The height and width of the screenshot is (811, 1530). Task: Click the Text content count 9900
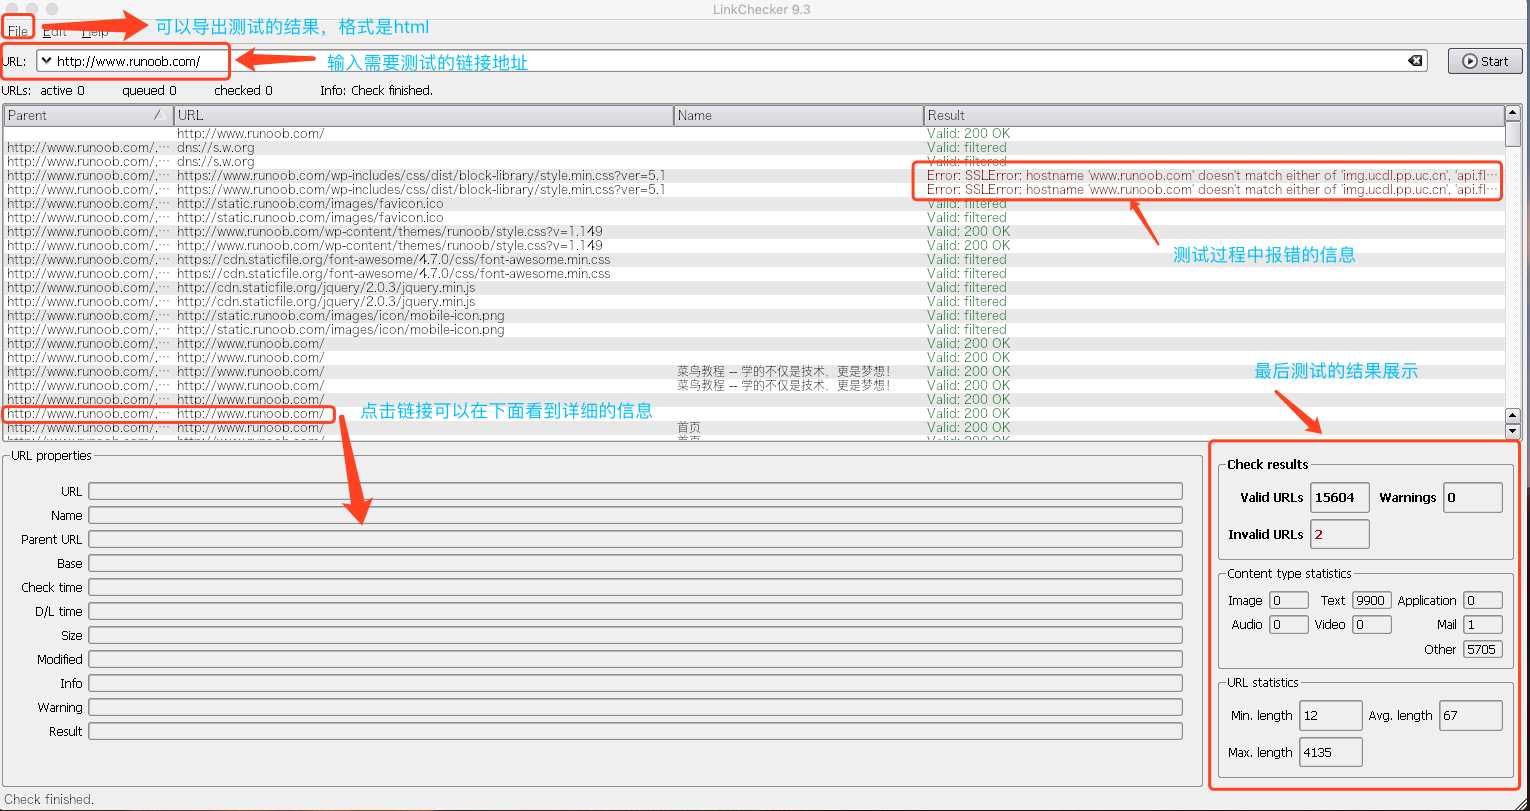1371,600
